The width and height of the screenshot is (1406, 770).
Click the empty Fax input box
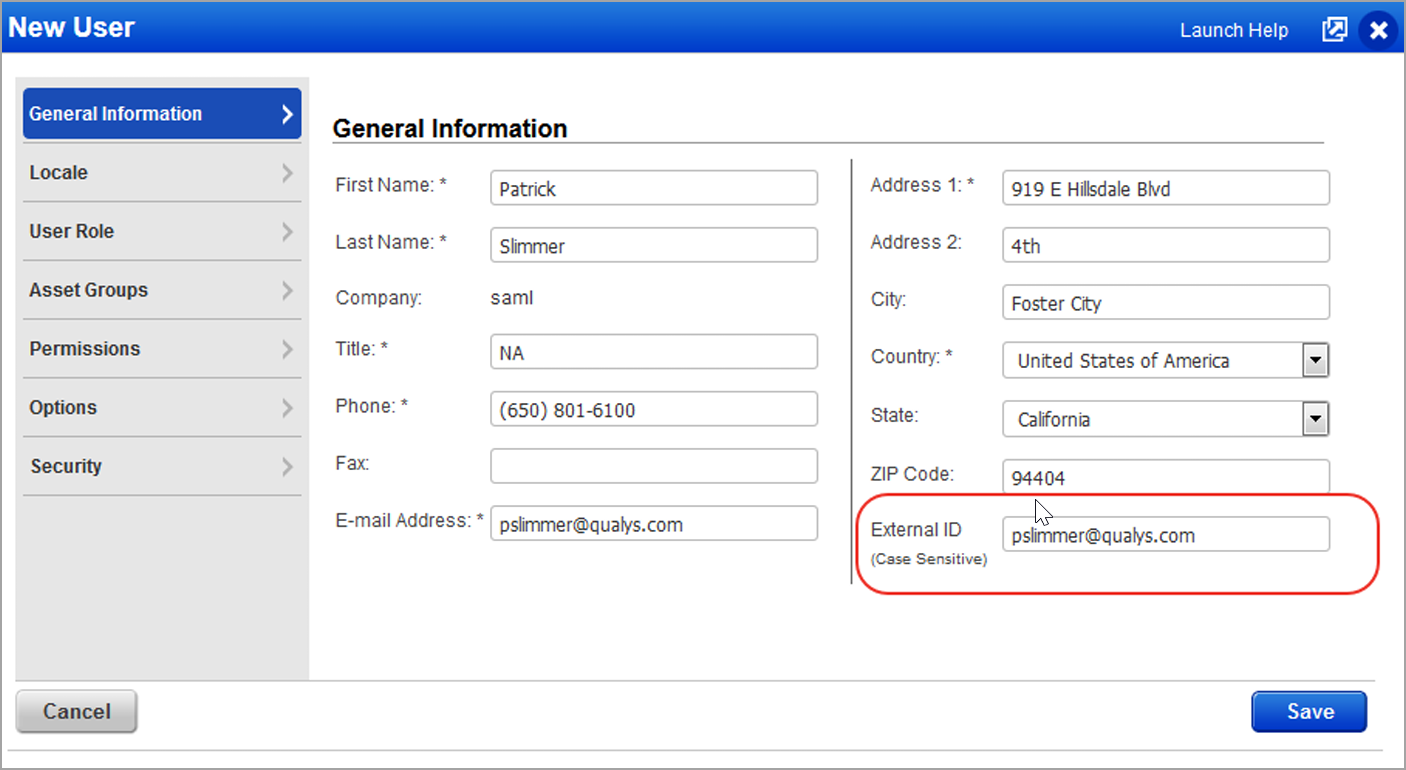653,465
